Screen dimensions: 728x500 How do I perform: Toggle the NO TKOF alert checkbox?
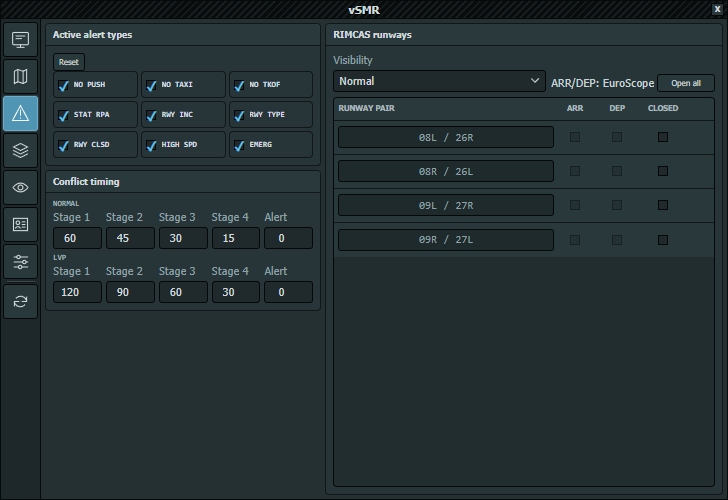click(239, 85)
